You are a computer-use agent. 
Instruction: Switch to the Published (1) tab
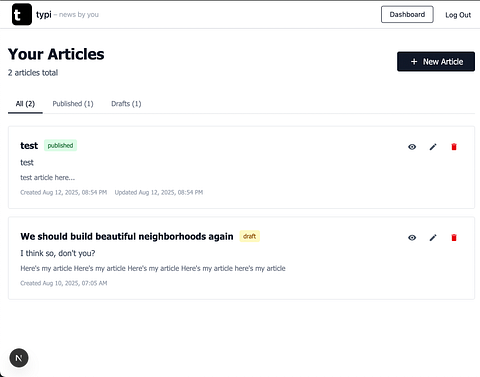pos(73,104)
